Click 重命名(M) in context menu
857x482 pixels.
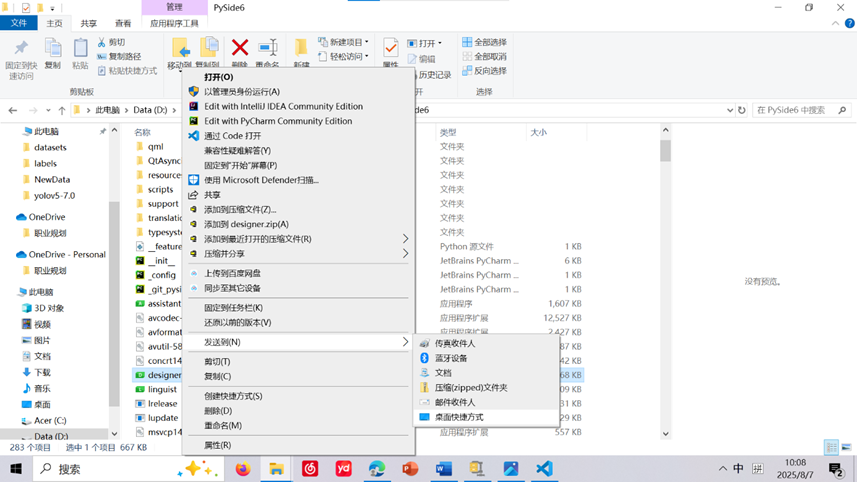pyautogui.click(x=222, y=425)
